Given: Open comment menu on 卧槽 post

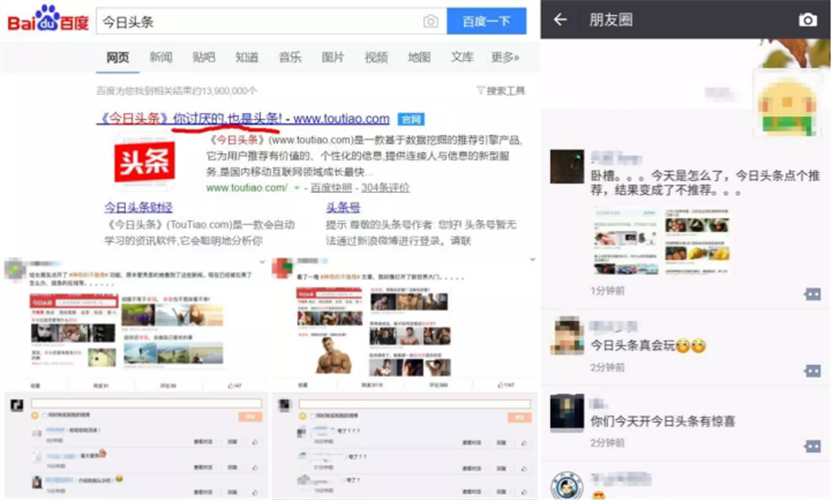Looking at the screenshot, I should [x=812, y=294].
